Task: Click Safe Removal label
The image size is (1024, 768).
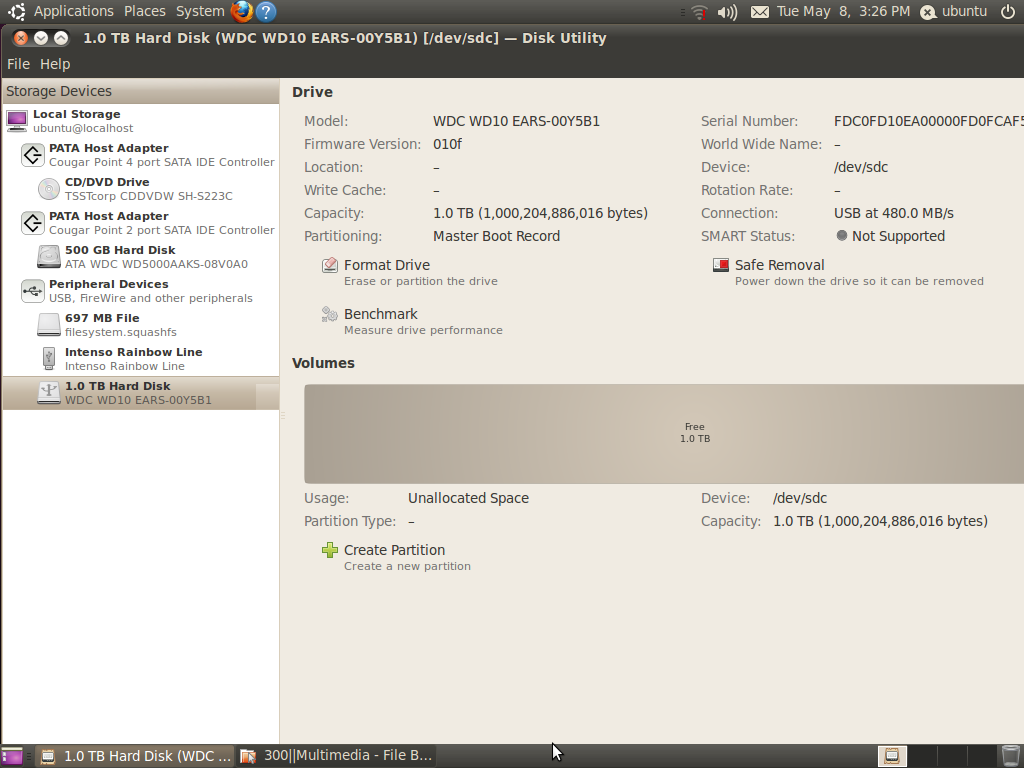Action: 779,265
